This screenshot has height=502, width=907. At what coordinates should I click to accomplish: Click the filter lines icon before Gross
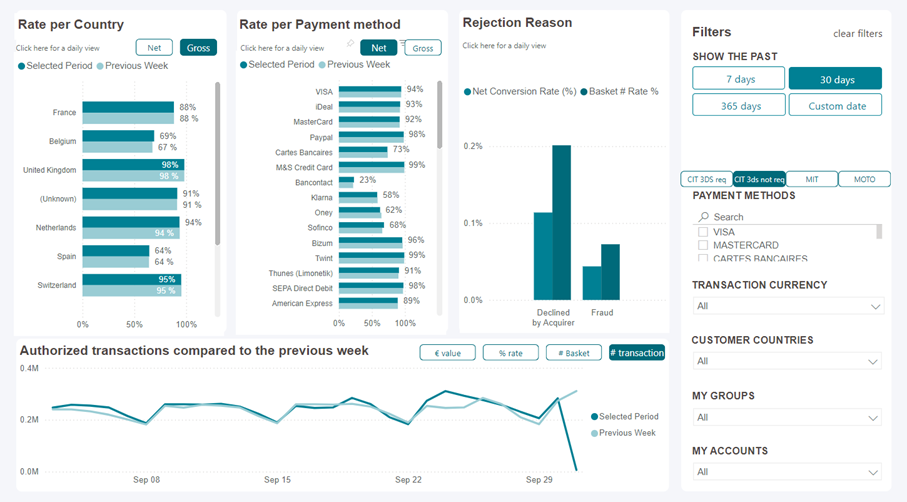(x=403, y=45)
